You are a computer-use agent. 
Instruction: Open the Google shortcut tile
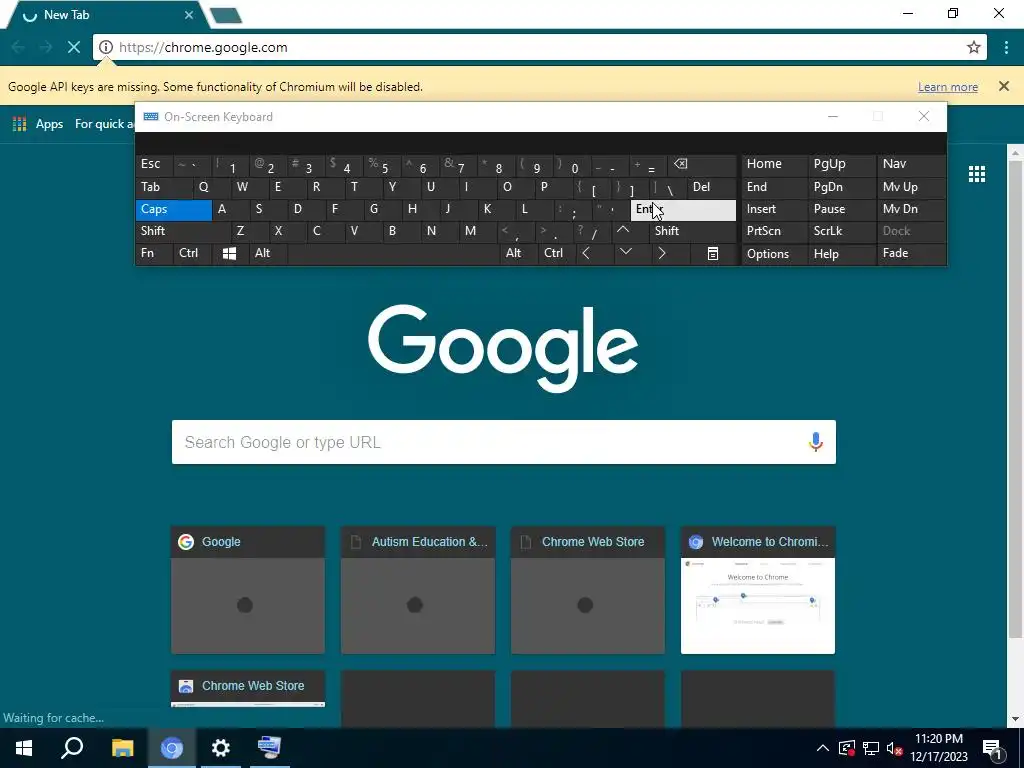[x=248, y=590]
